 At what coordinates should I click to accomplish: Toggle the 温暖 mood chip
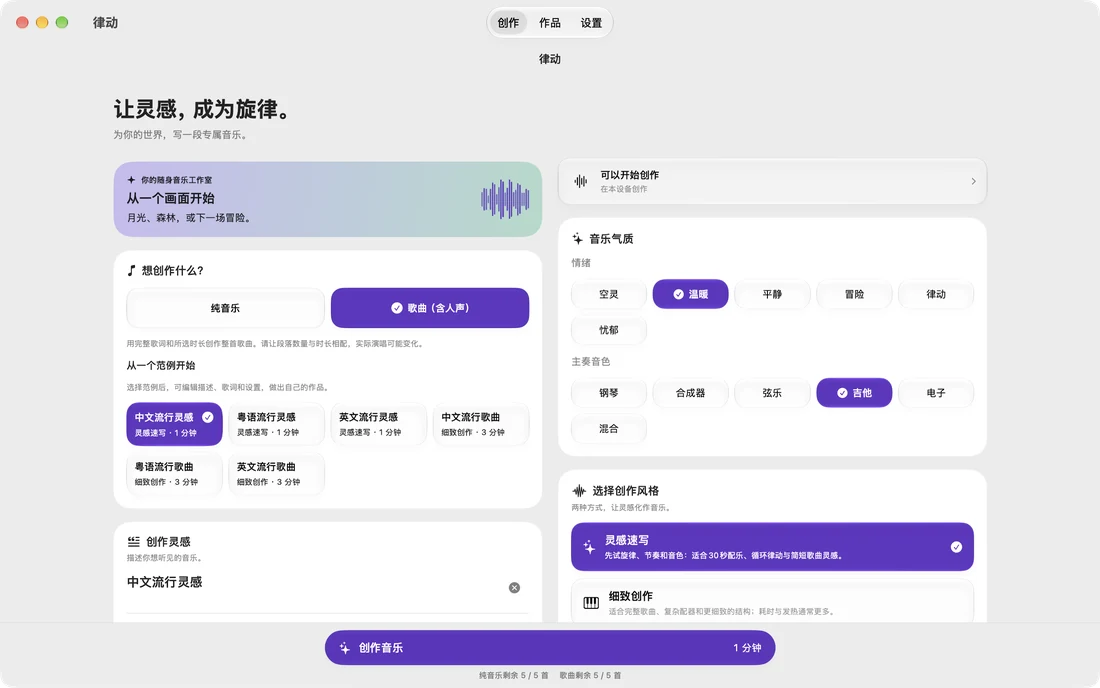click(x=690, y=295)
